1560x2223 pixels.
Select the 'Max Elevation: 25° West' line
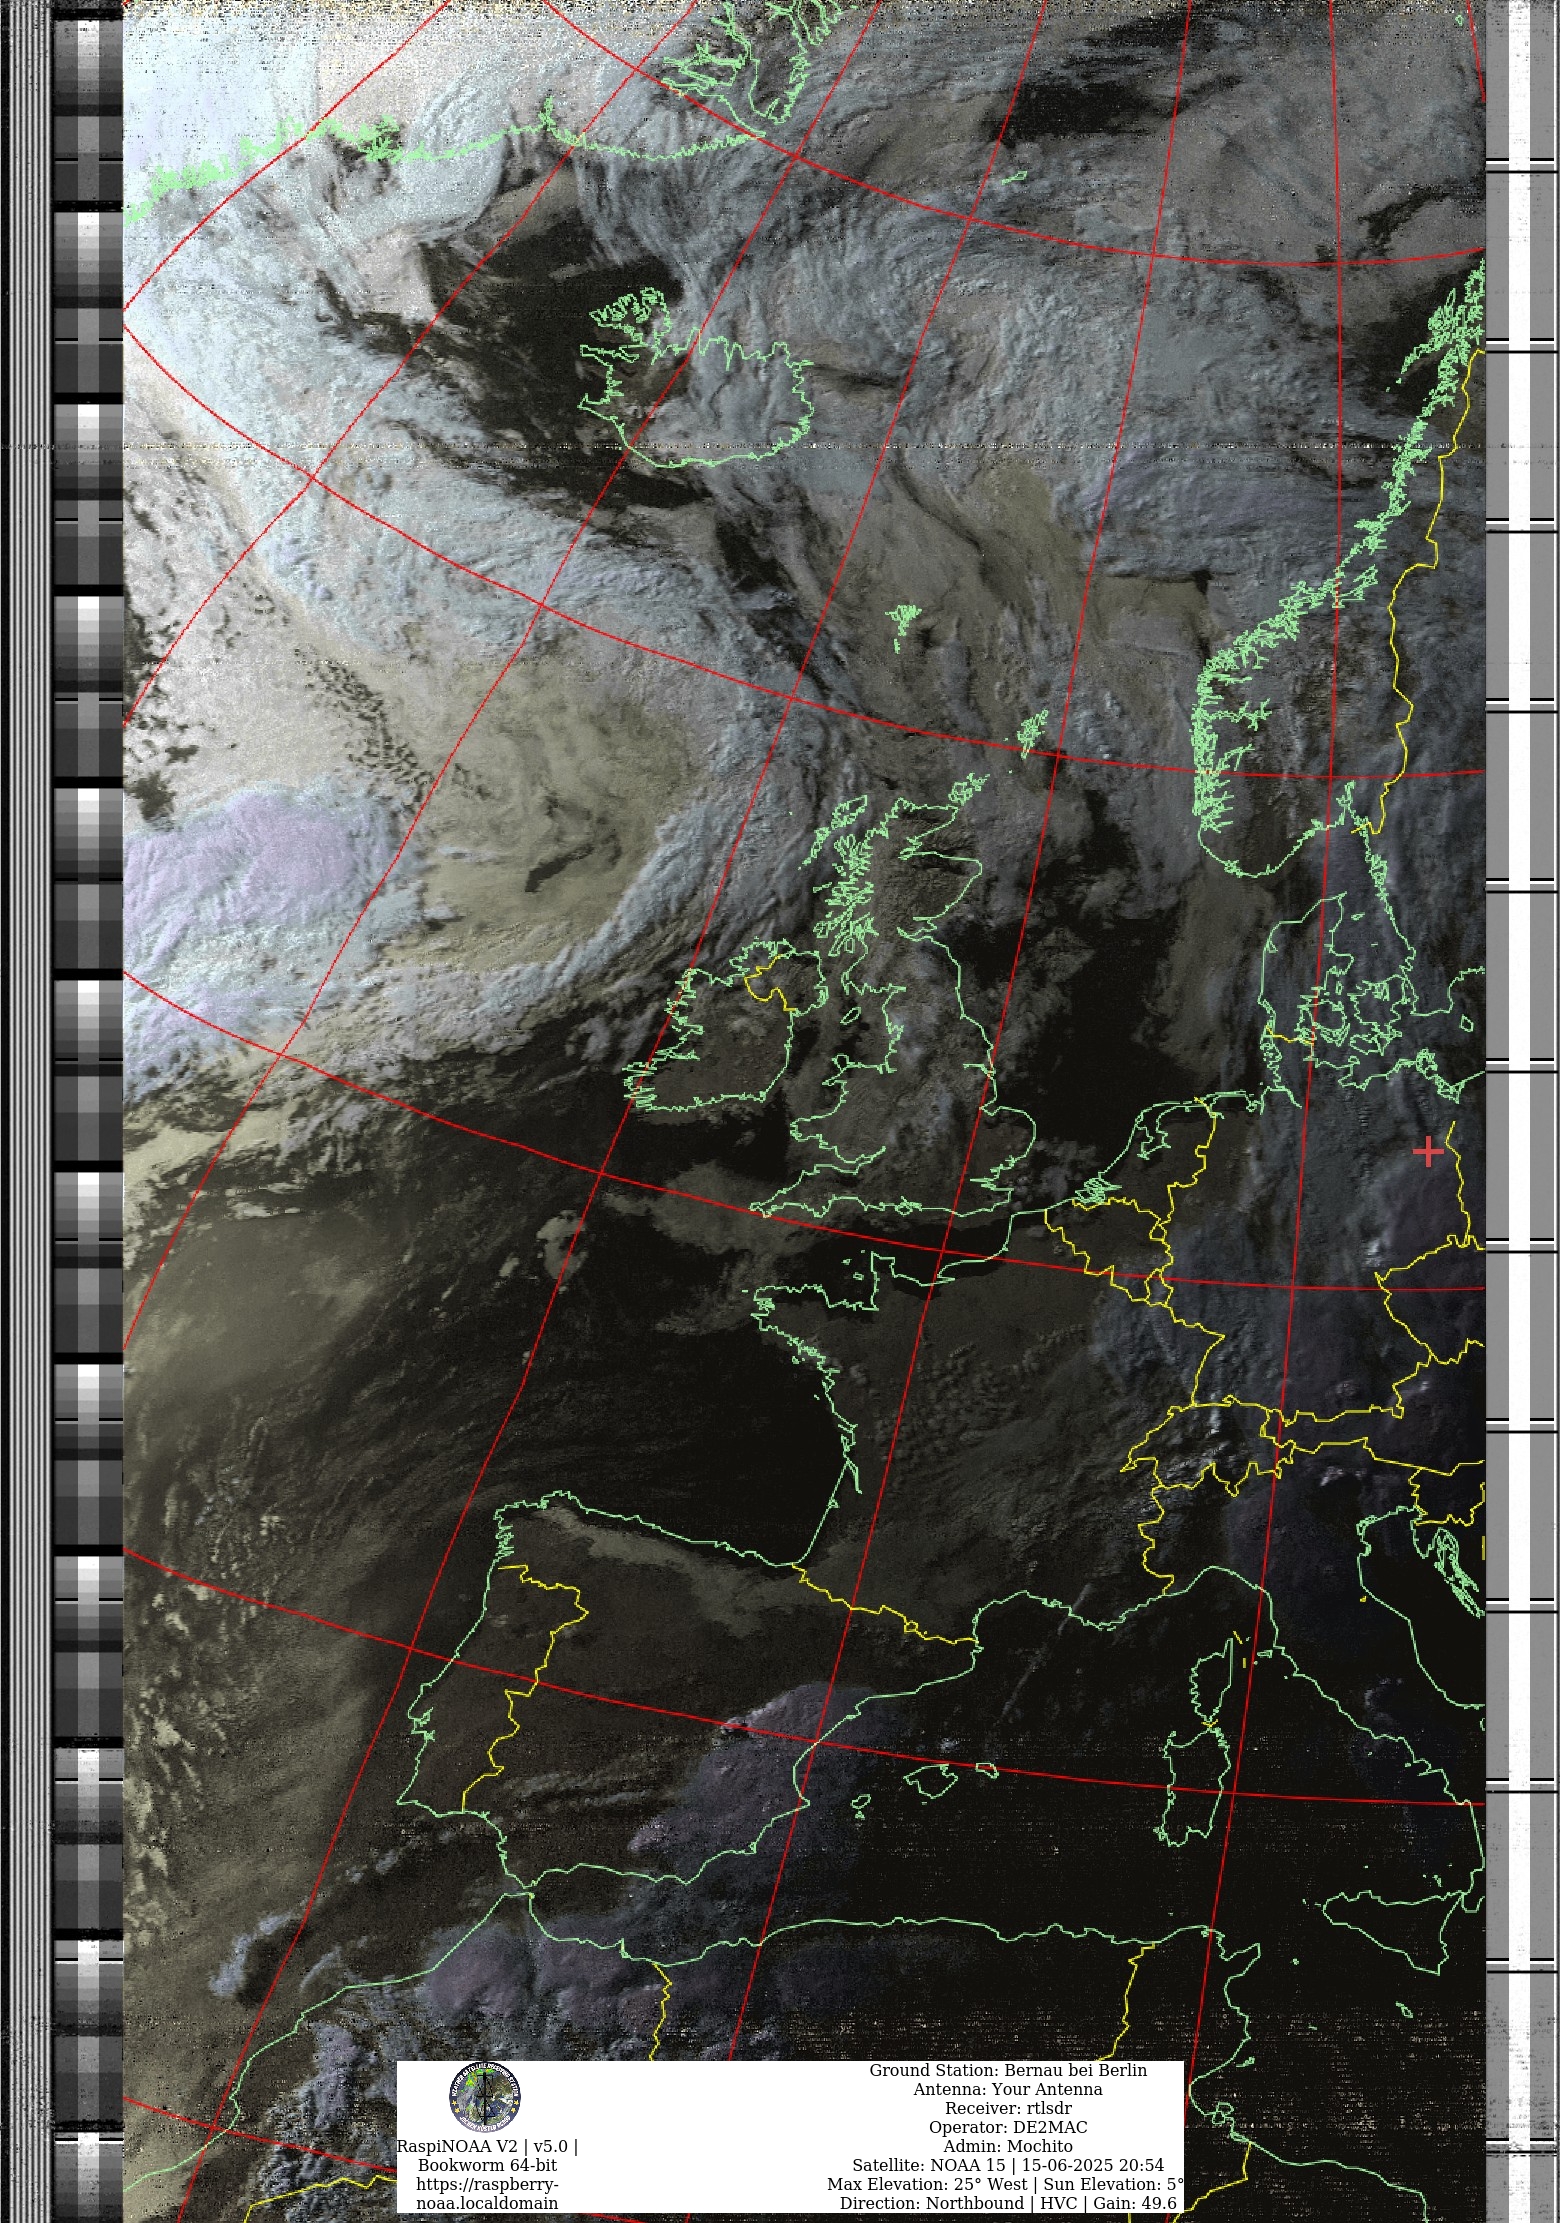pos(1005,2184)
